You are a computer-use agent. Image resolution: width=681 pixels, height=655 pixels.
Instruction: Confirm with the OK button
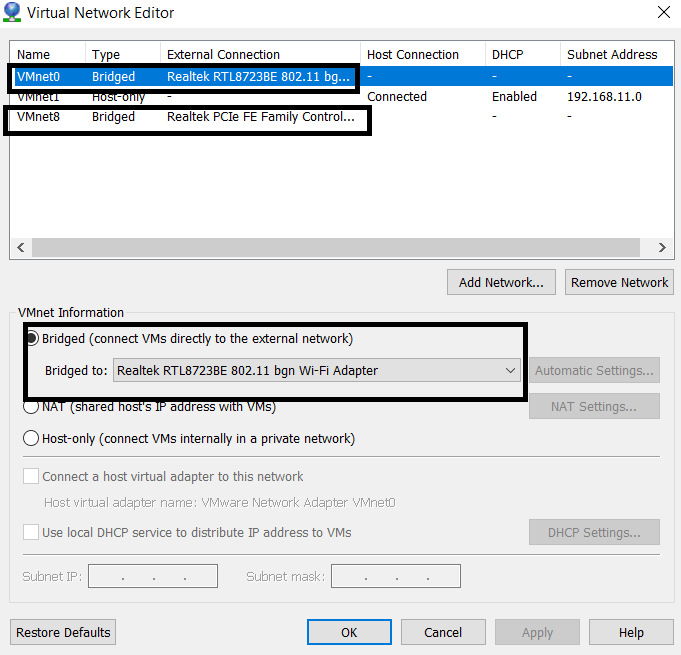[349, 632]
